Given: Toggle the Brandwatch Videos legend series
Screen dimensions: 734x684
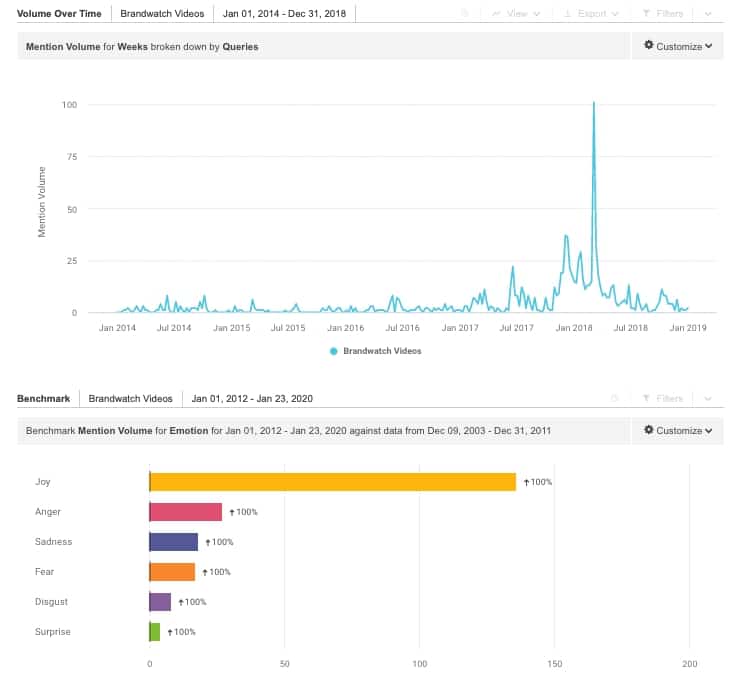Looking at the screenshot, I should tap(375, 351).
